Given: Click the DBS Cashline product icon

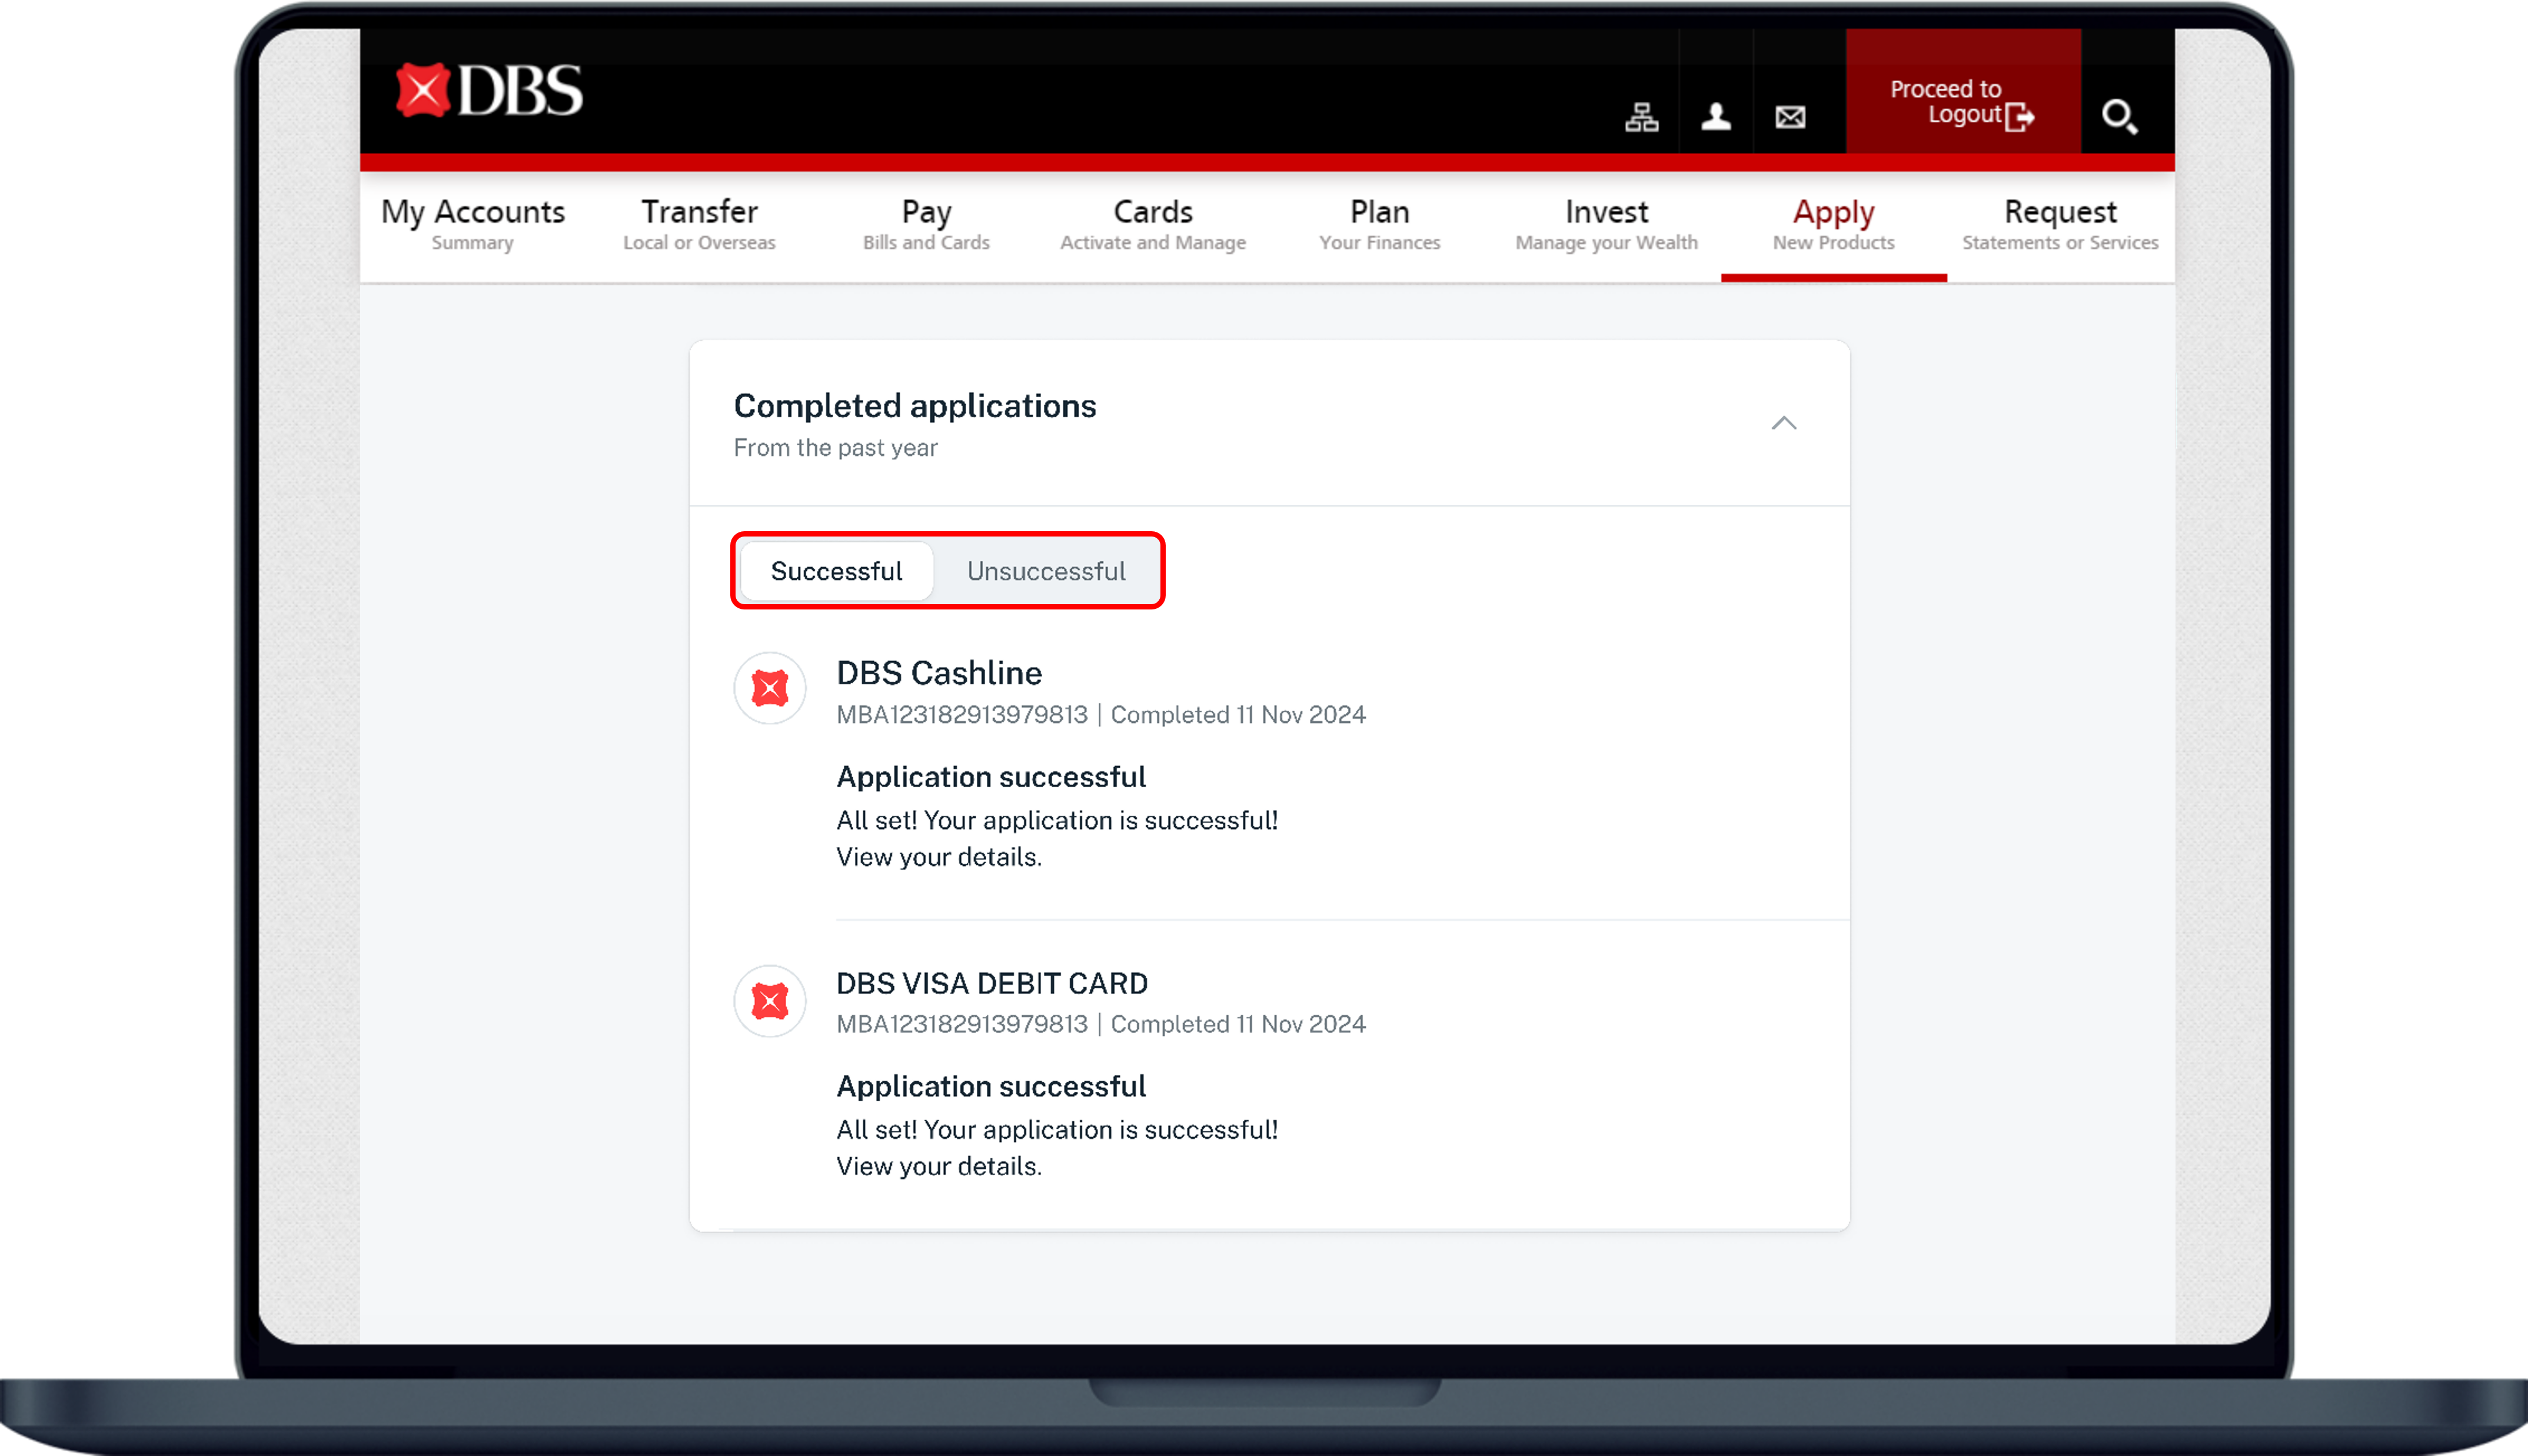Looking at the screenshot, I should tap(770, 688).
